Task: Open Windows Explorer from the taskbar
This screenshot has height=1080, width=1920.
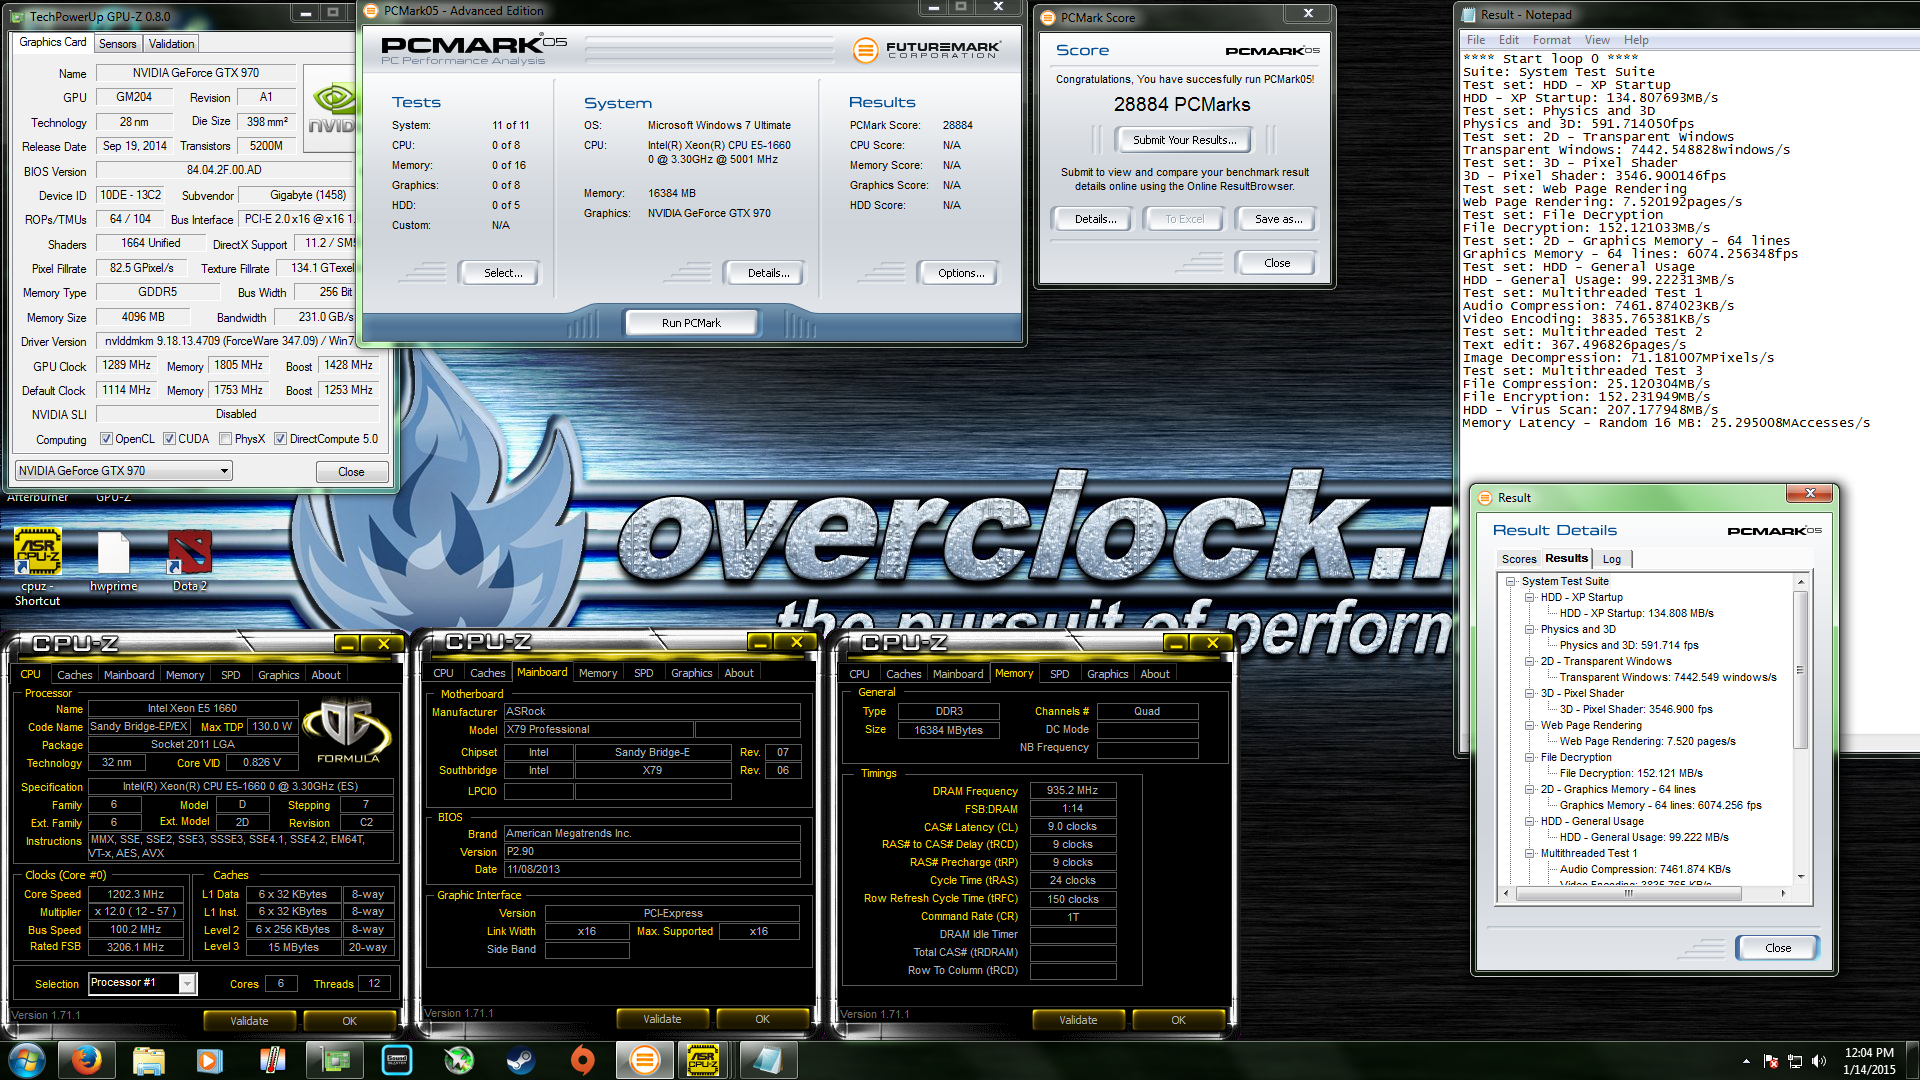Action: pos(148,1060)
